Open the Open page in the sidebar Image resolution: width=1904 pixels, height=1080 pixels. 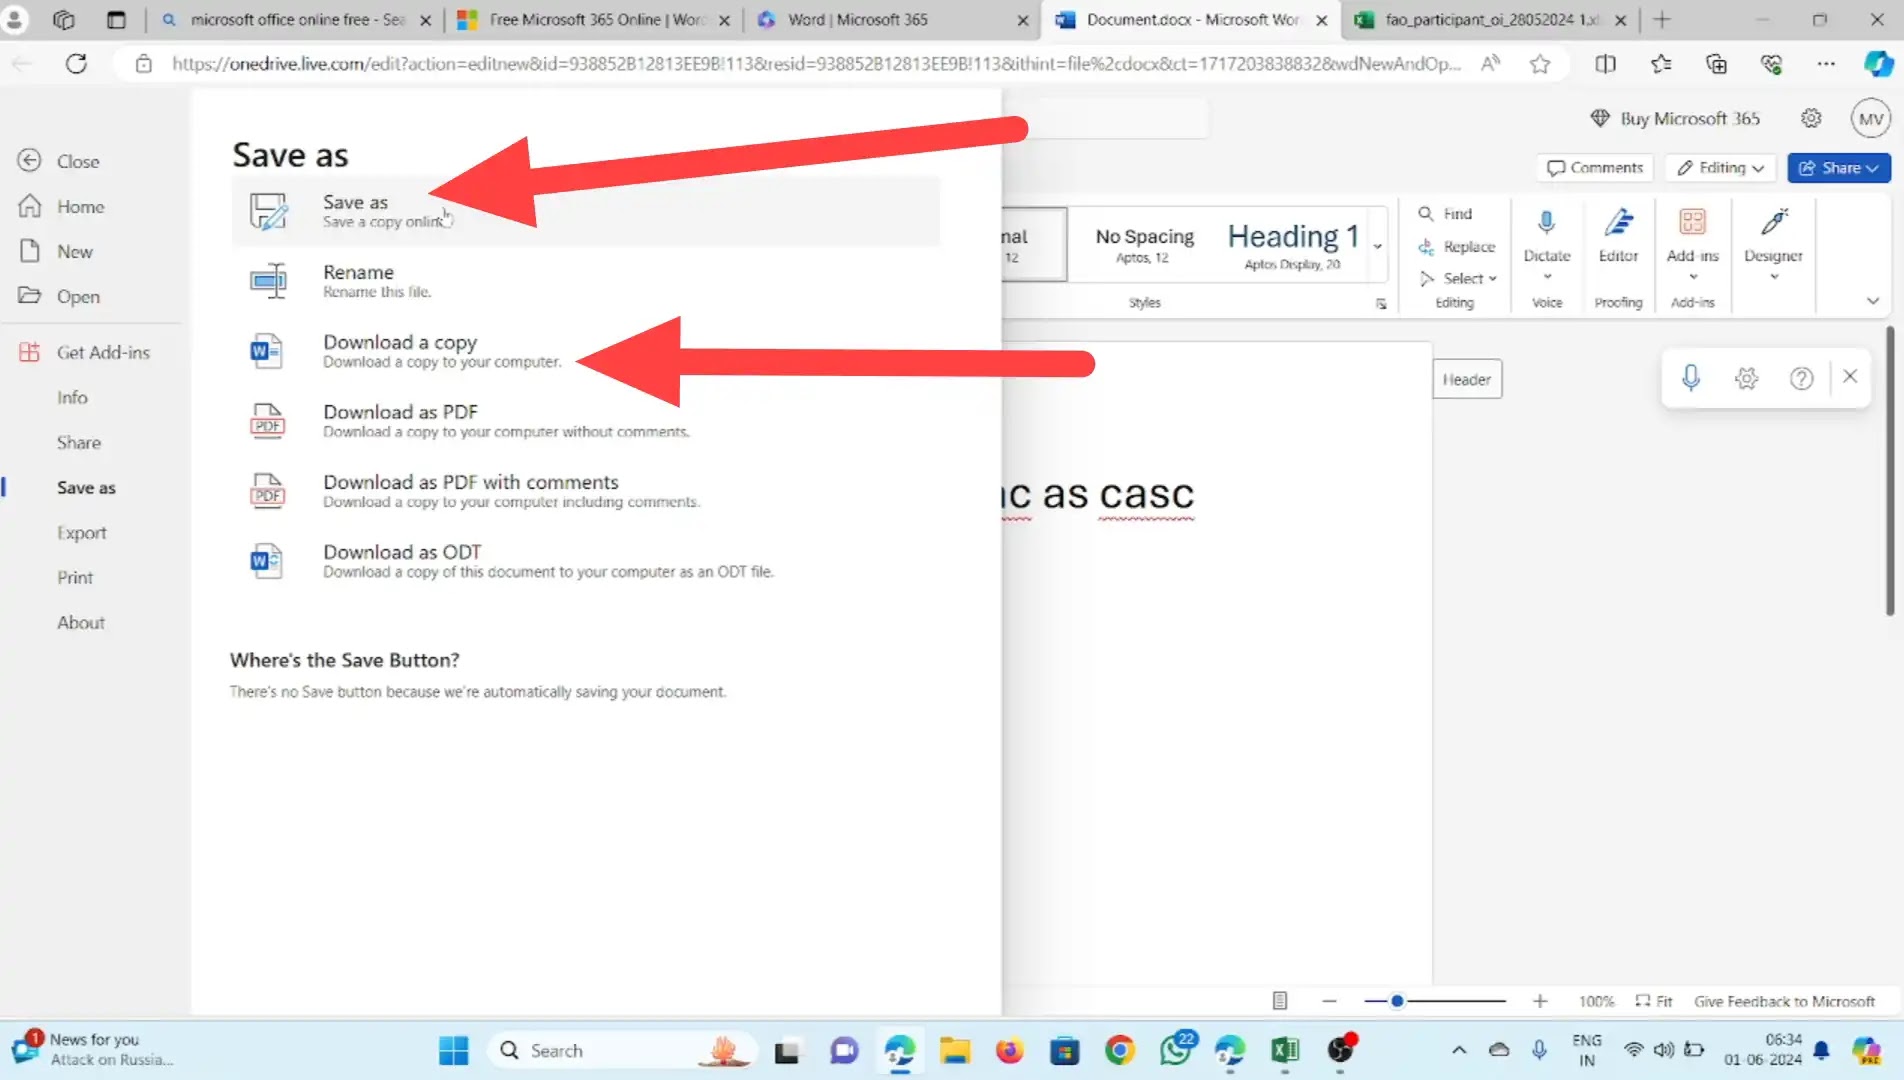pos(59,296)
